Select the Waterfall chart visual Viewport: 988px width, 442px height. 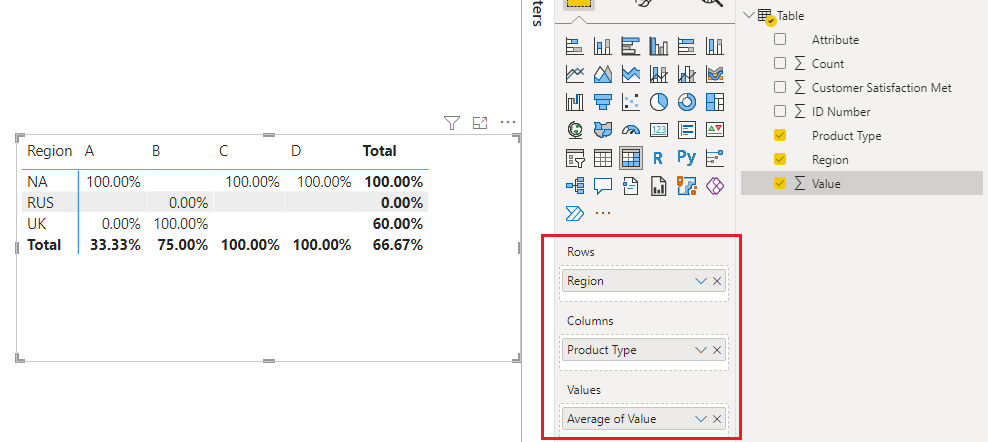(575, 102)
